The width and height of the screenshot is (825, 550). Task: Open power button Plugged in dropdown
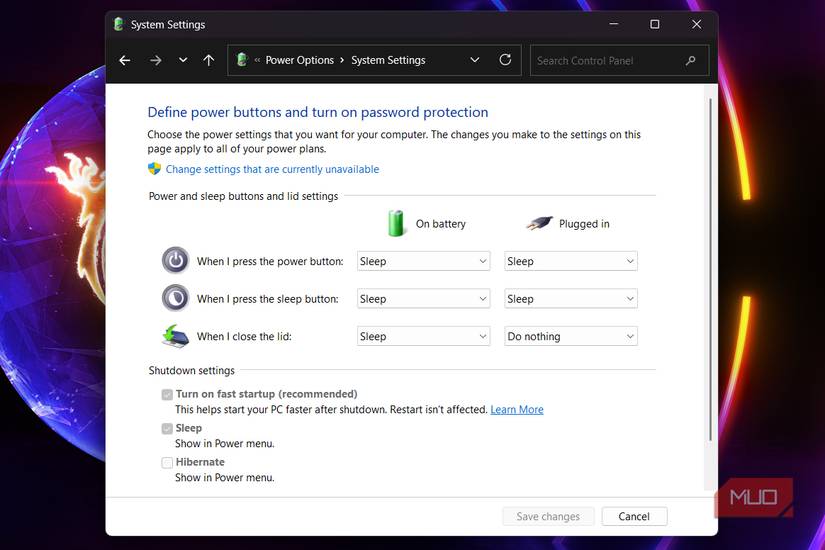[x=571, y=261]
